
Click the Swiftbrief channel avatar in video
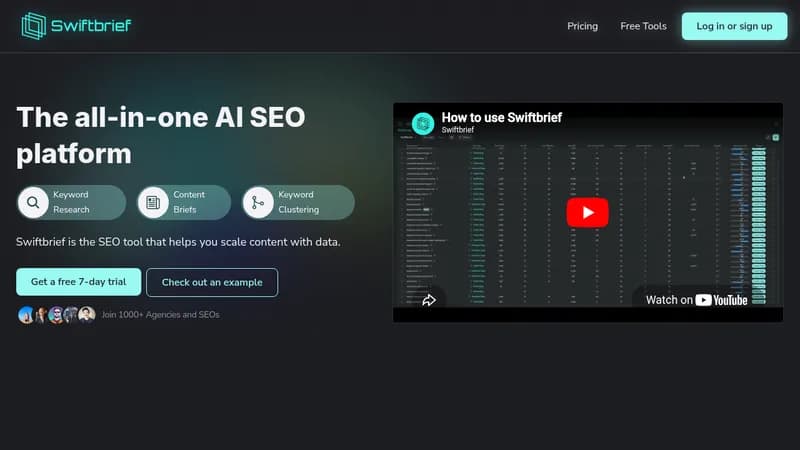[423, 123]
